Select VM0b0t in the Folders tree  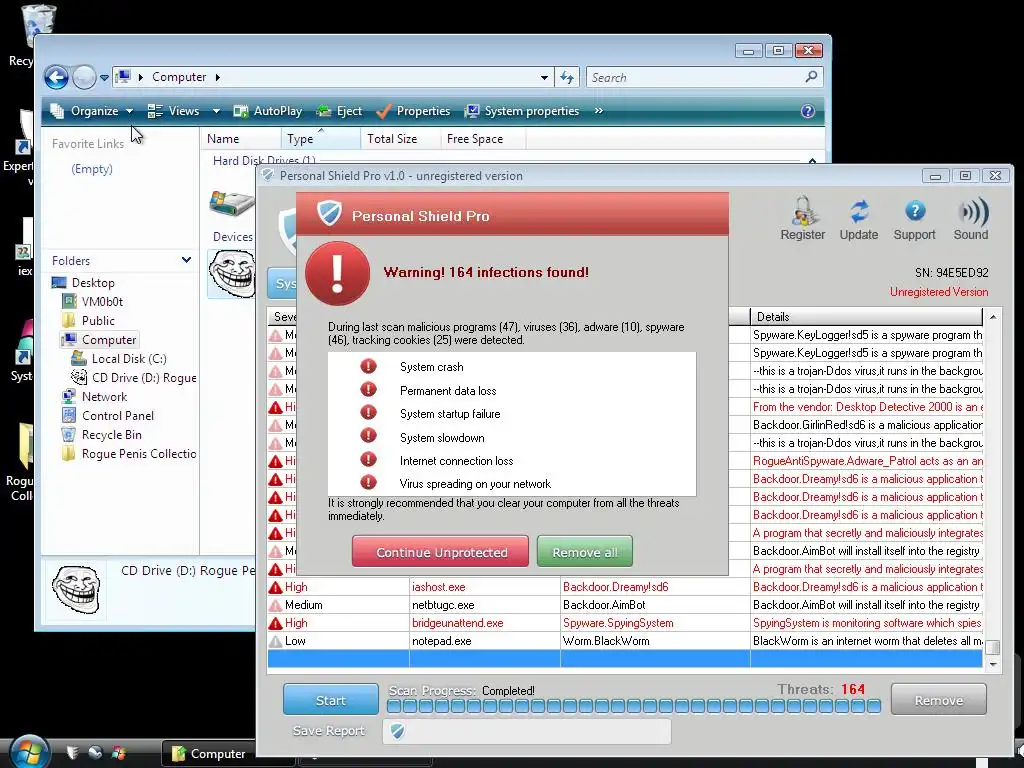102,302
